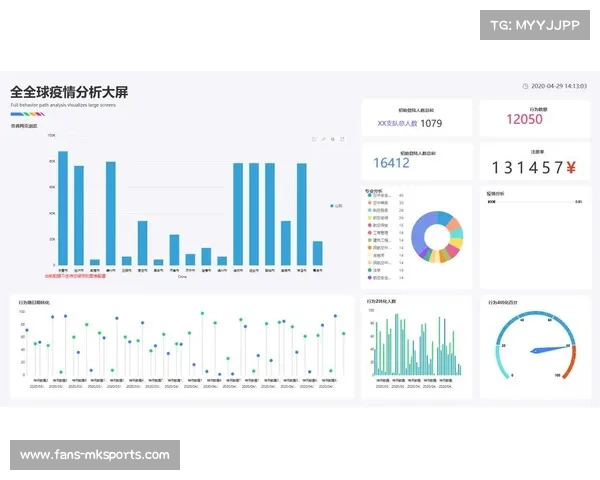Click the third toolbox icon above bar chart
600x480 pixels.
pos(333,139)
